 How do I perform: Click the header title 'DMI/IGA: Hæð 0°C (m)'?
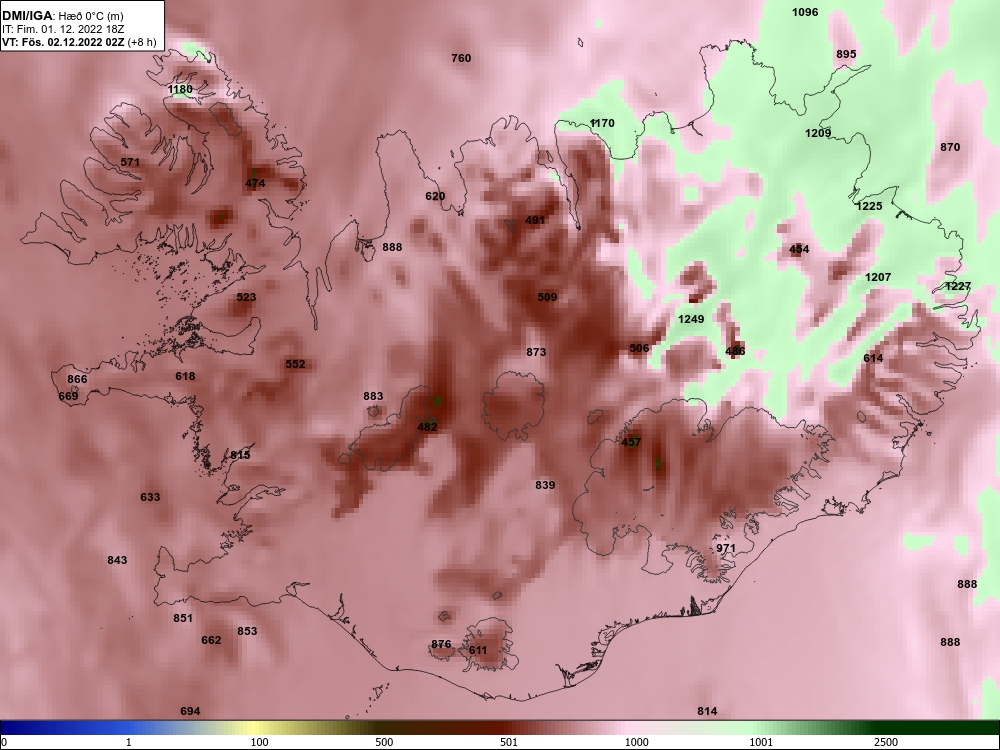point(62,16)
